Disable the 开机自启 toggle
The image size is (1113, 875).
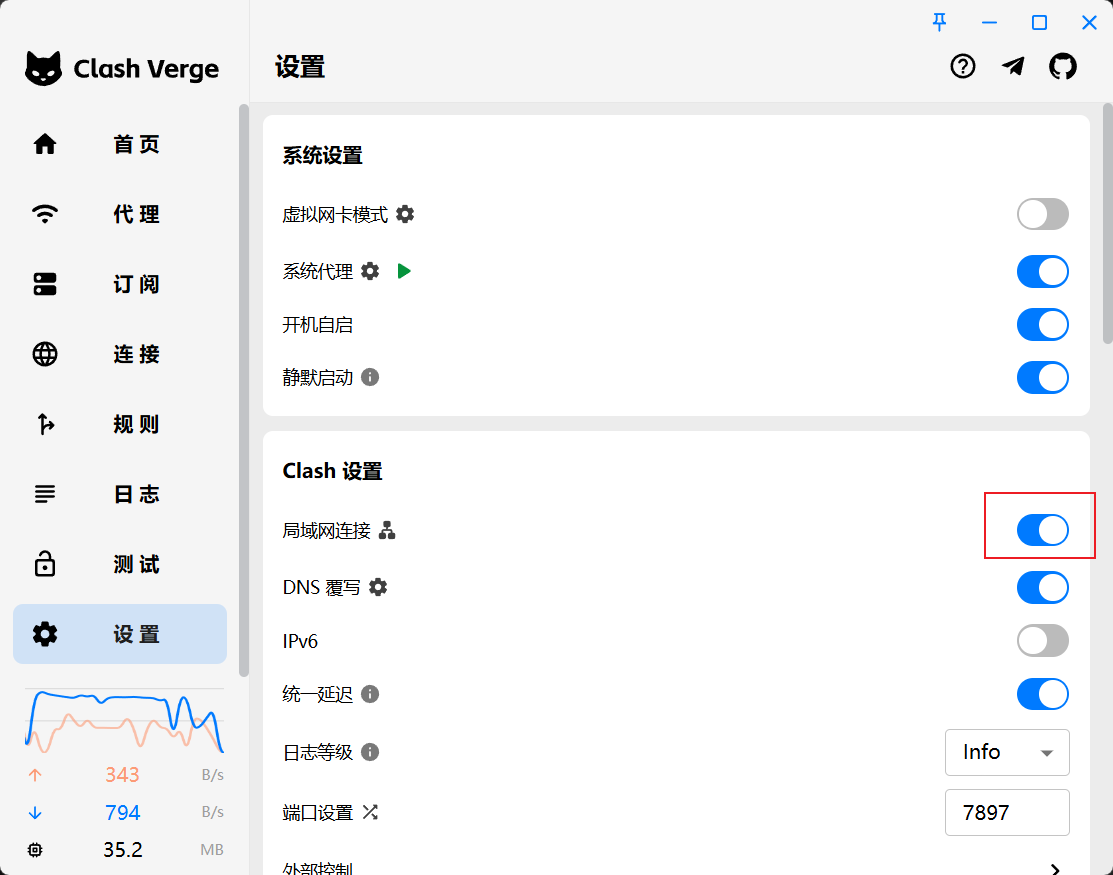[1042, 325]
